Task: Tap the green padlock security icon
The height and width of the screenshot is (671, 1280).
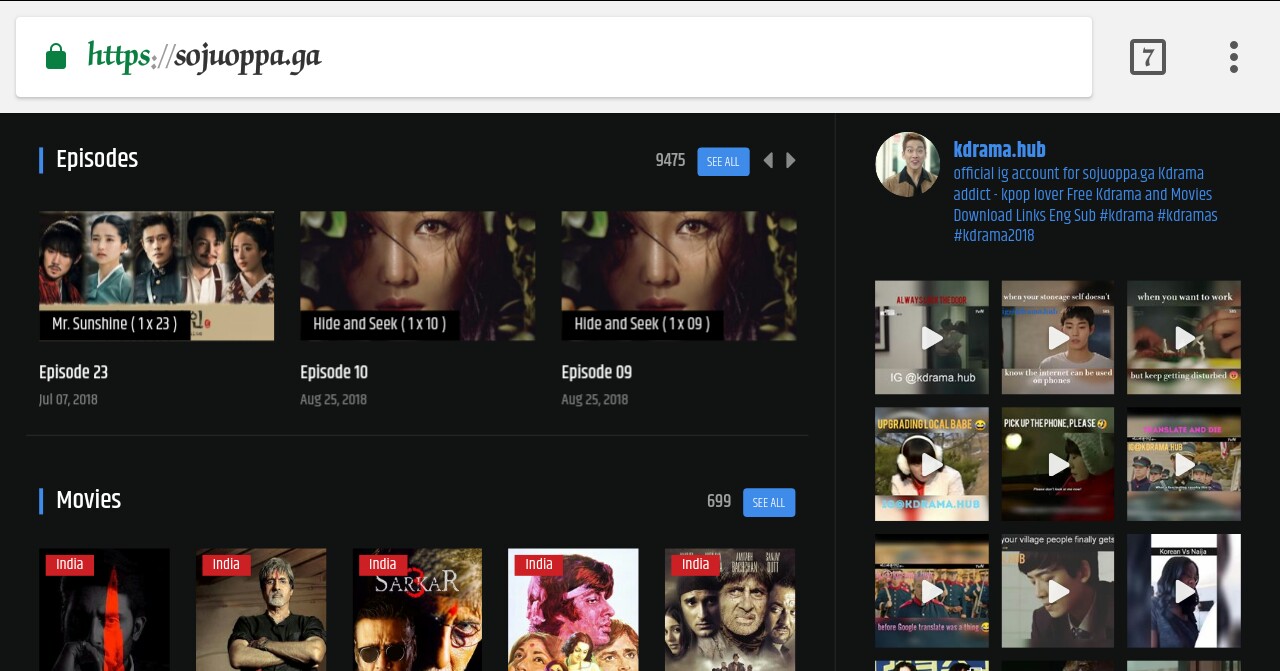Action: (x=56, y=57)
